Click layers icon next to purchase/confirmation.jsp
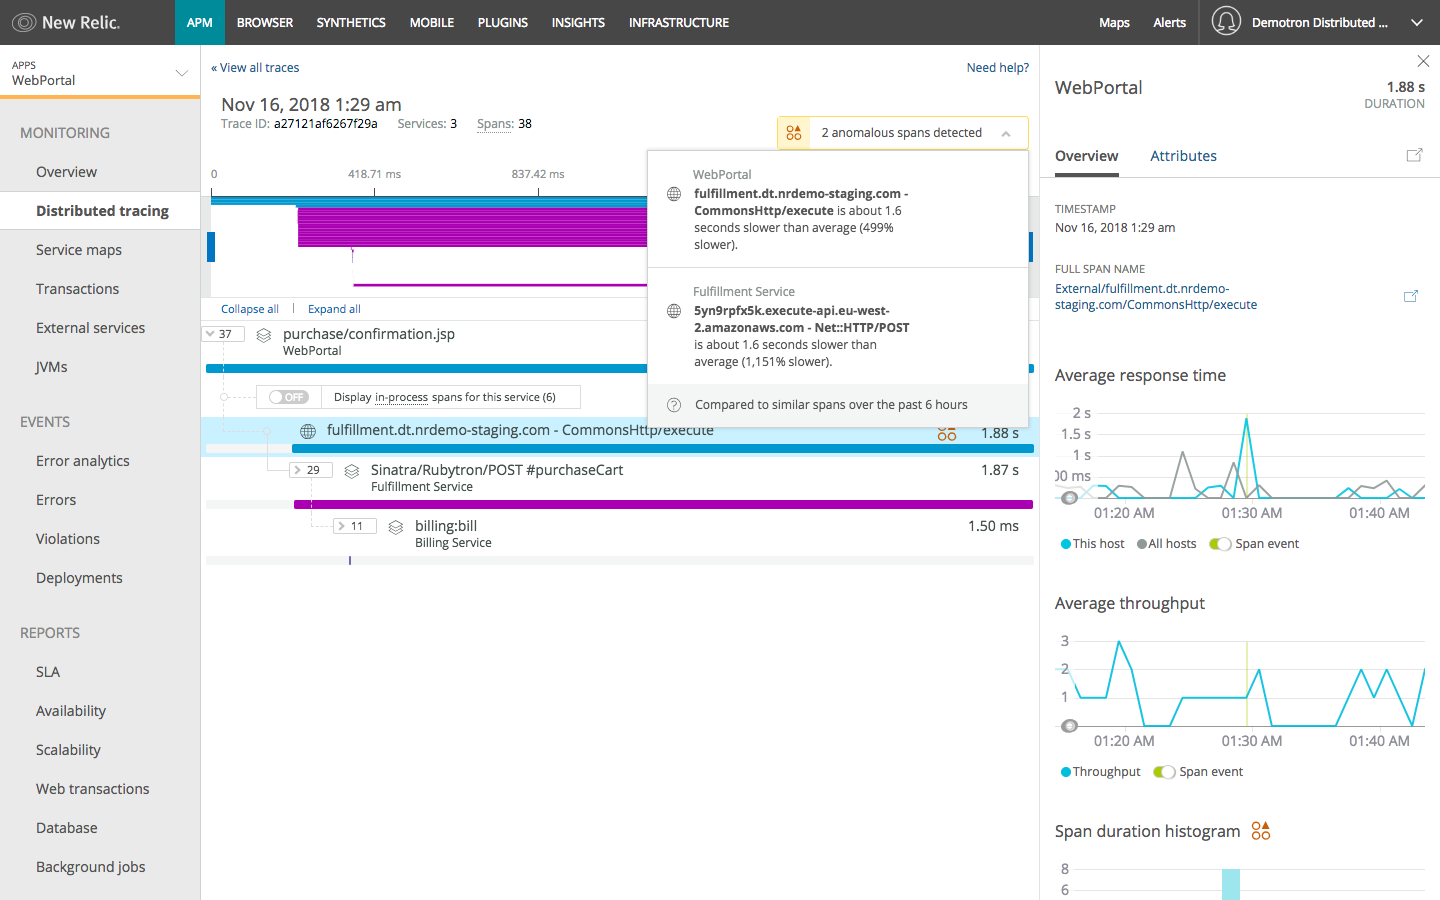This screenshot has height=900, width=1440. [x=264, y=335]
